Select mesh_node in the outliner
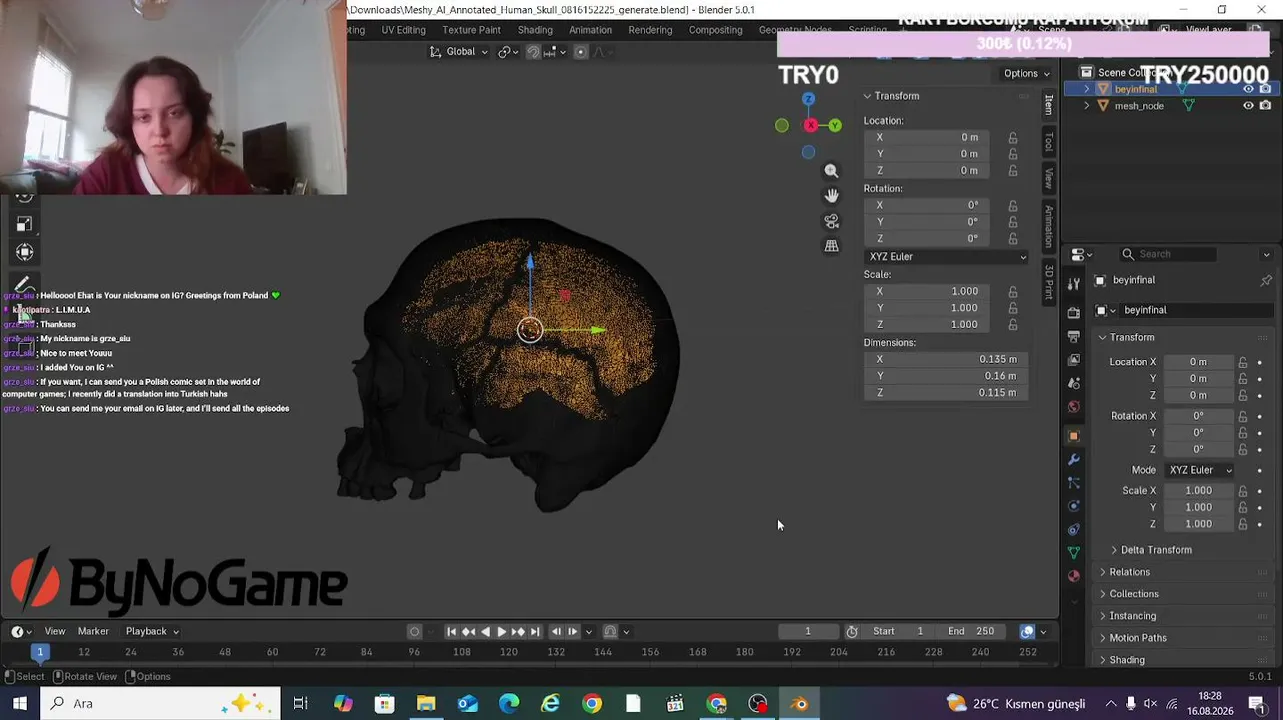Screen dimensions: 1283x720 [x=1139, y=105]
